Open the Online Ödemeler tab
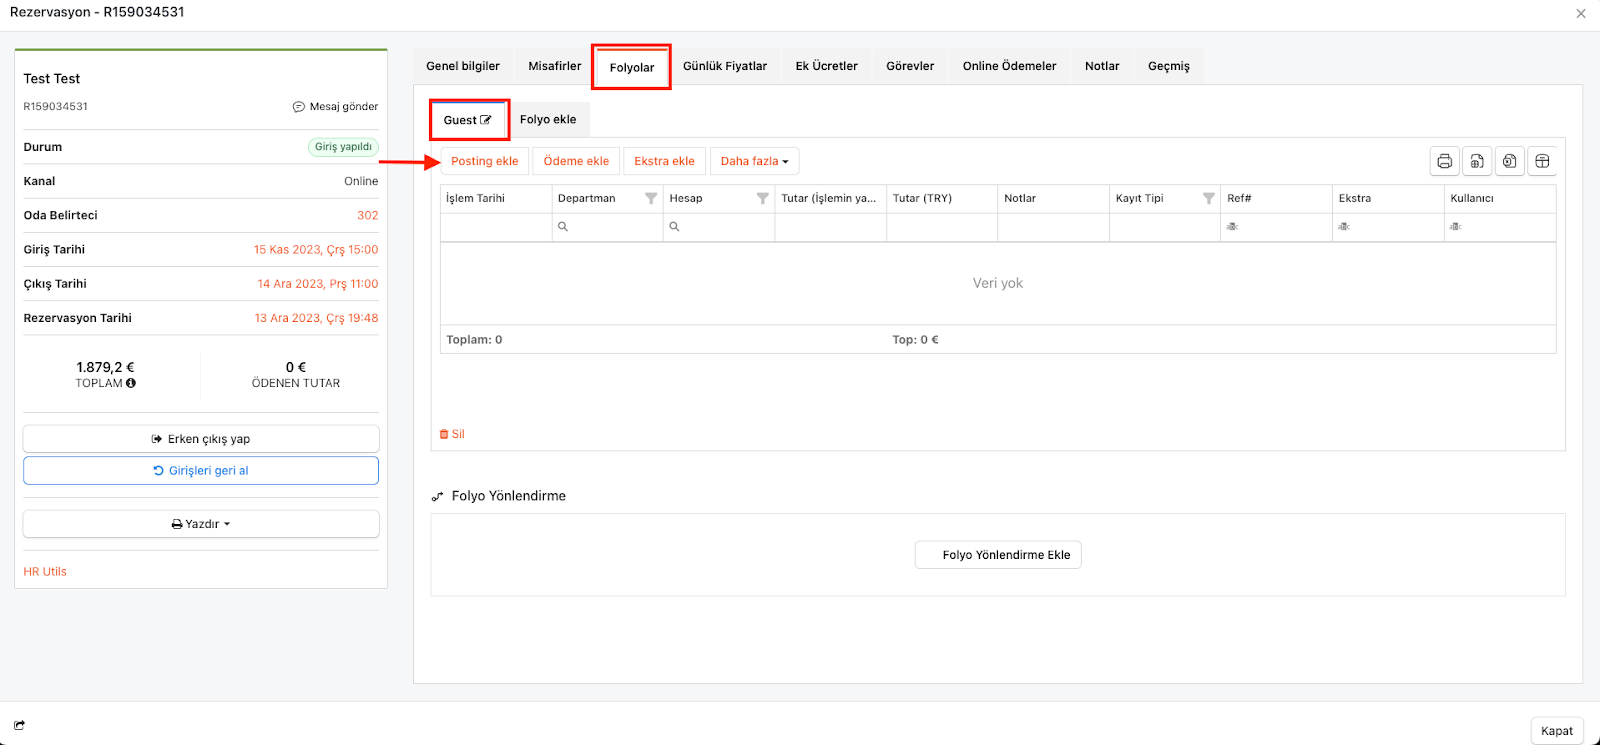Viewport: 1600px width, 745px height. [1009, 66]
